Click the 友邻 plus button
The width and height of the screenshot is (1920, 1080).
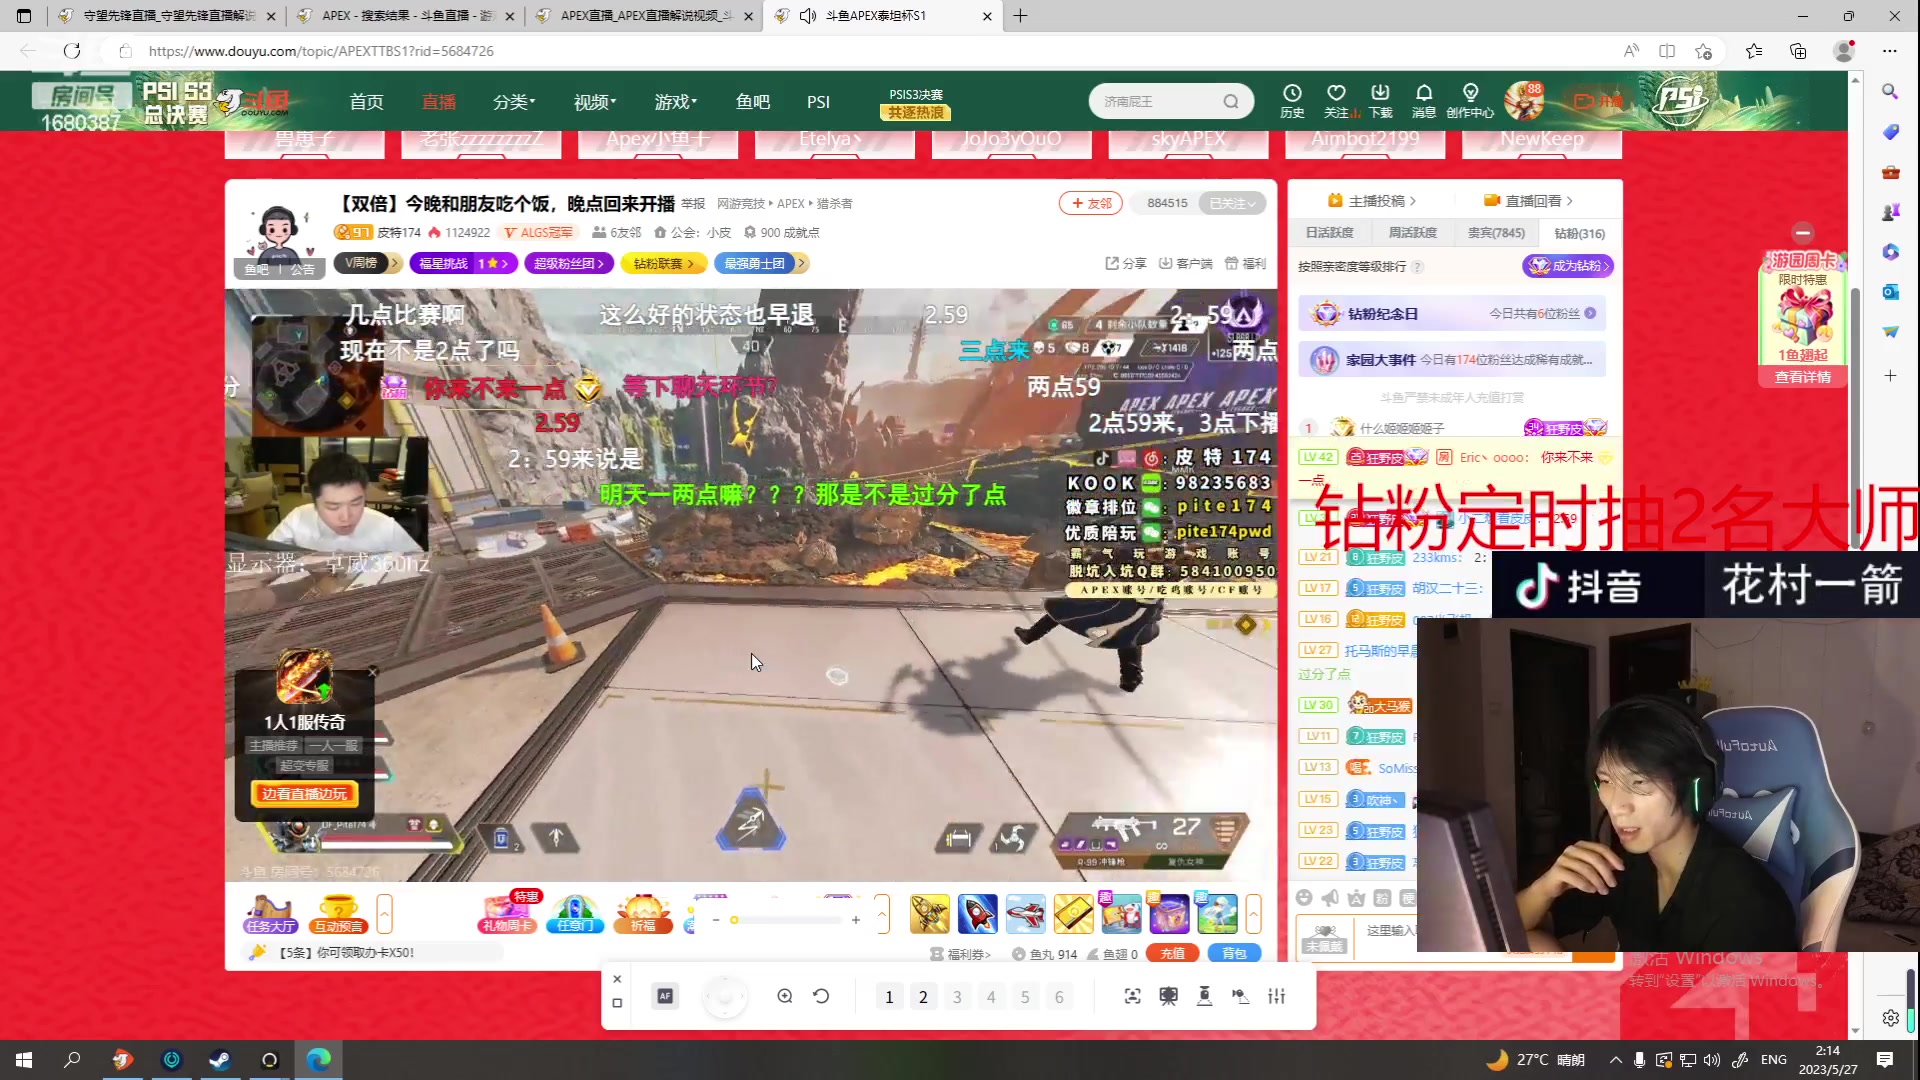(1091, 203)
